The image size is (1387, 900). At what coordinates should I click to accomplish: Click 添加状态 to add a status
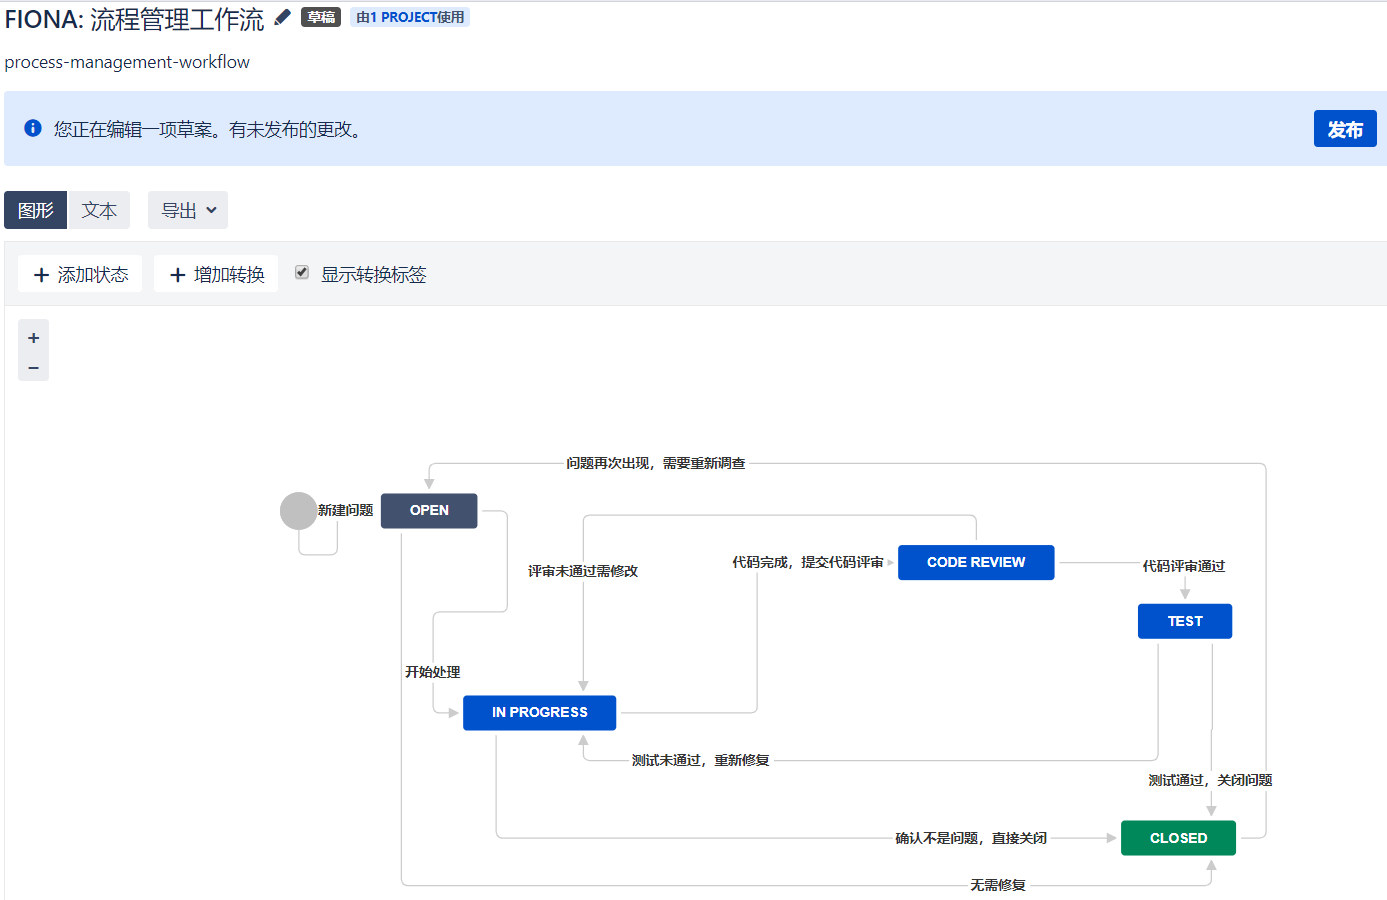[81, 274]
